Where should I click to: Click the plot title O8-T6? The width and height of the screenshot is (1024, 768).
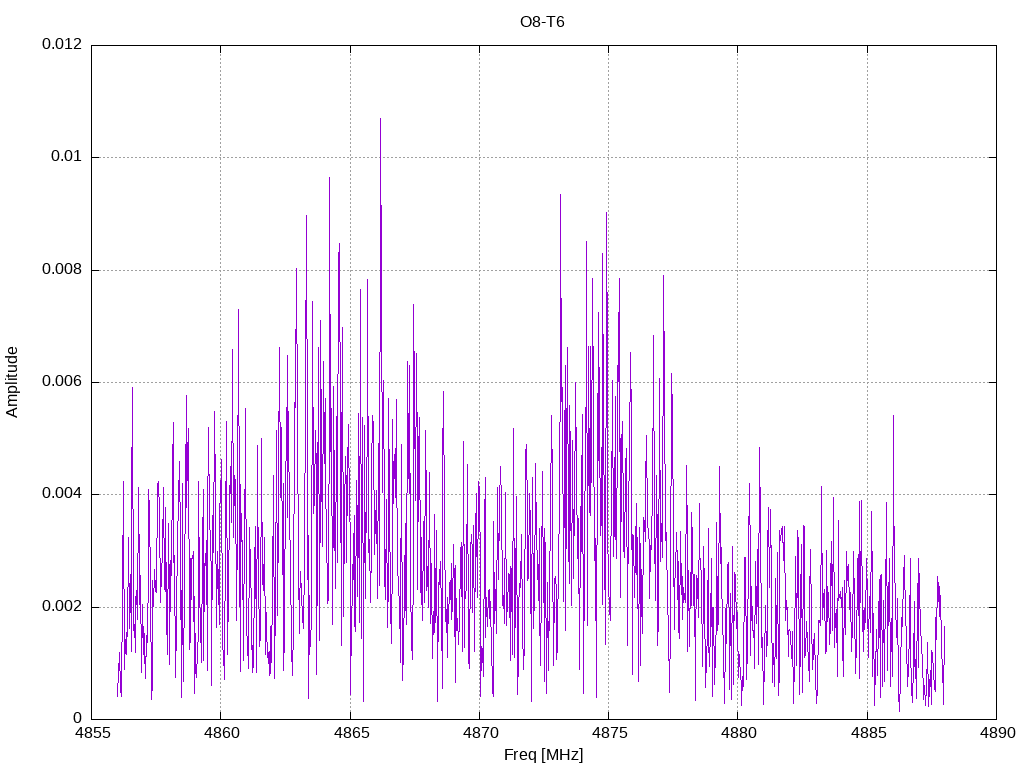(542, 22)
